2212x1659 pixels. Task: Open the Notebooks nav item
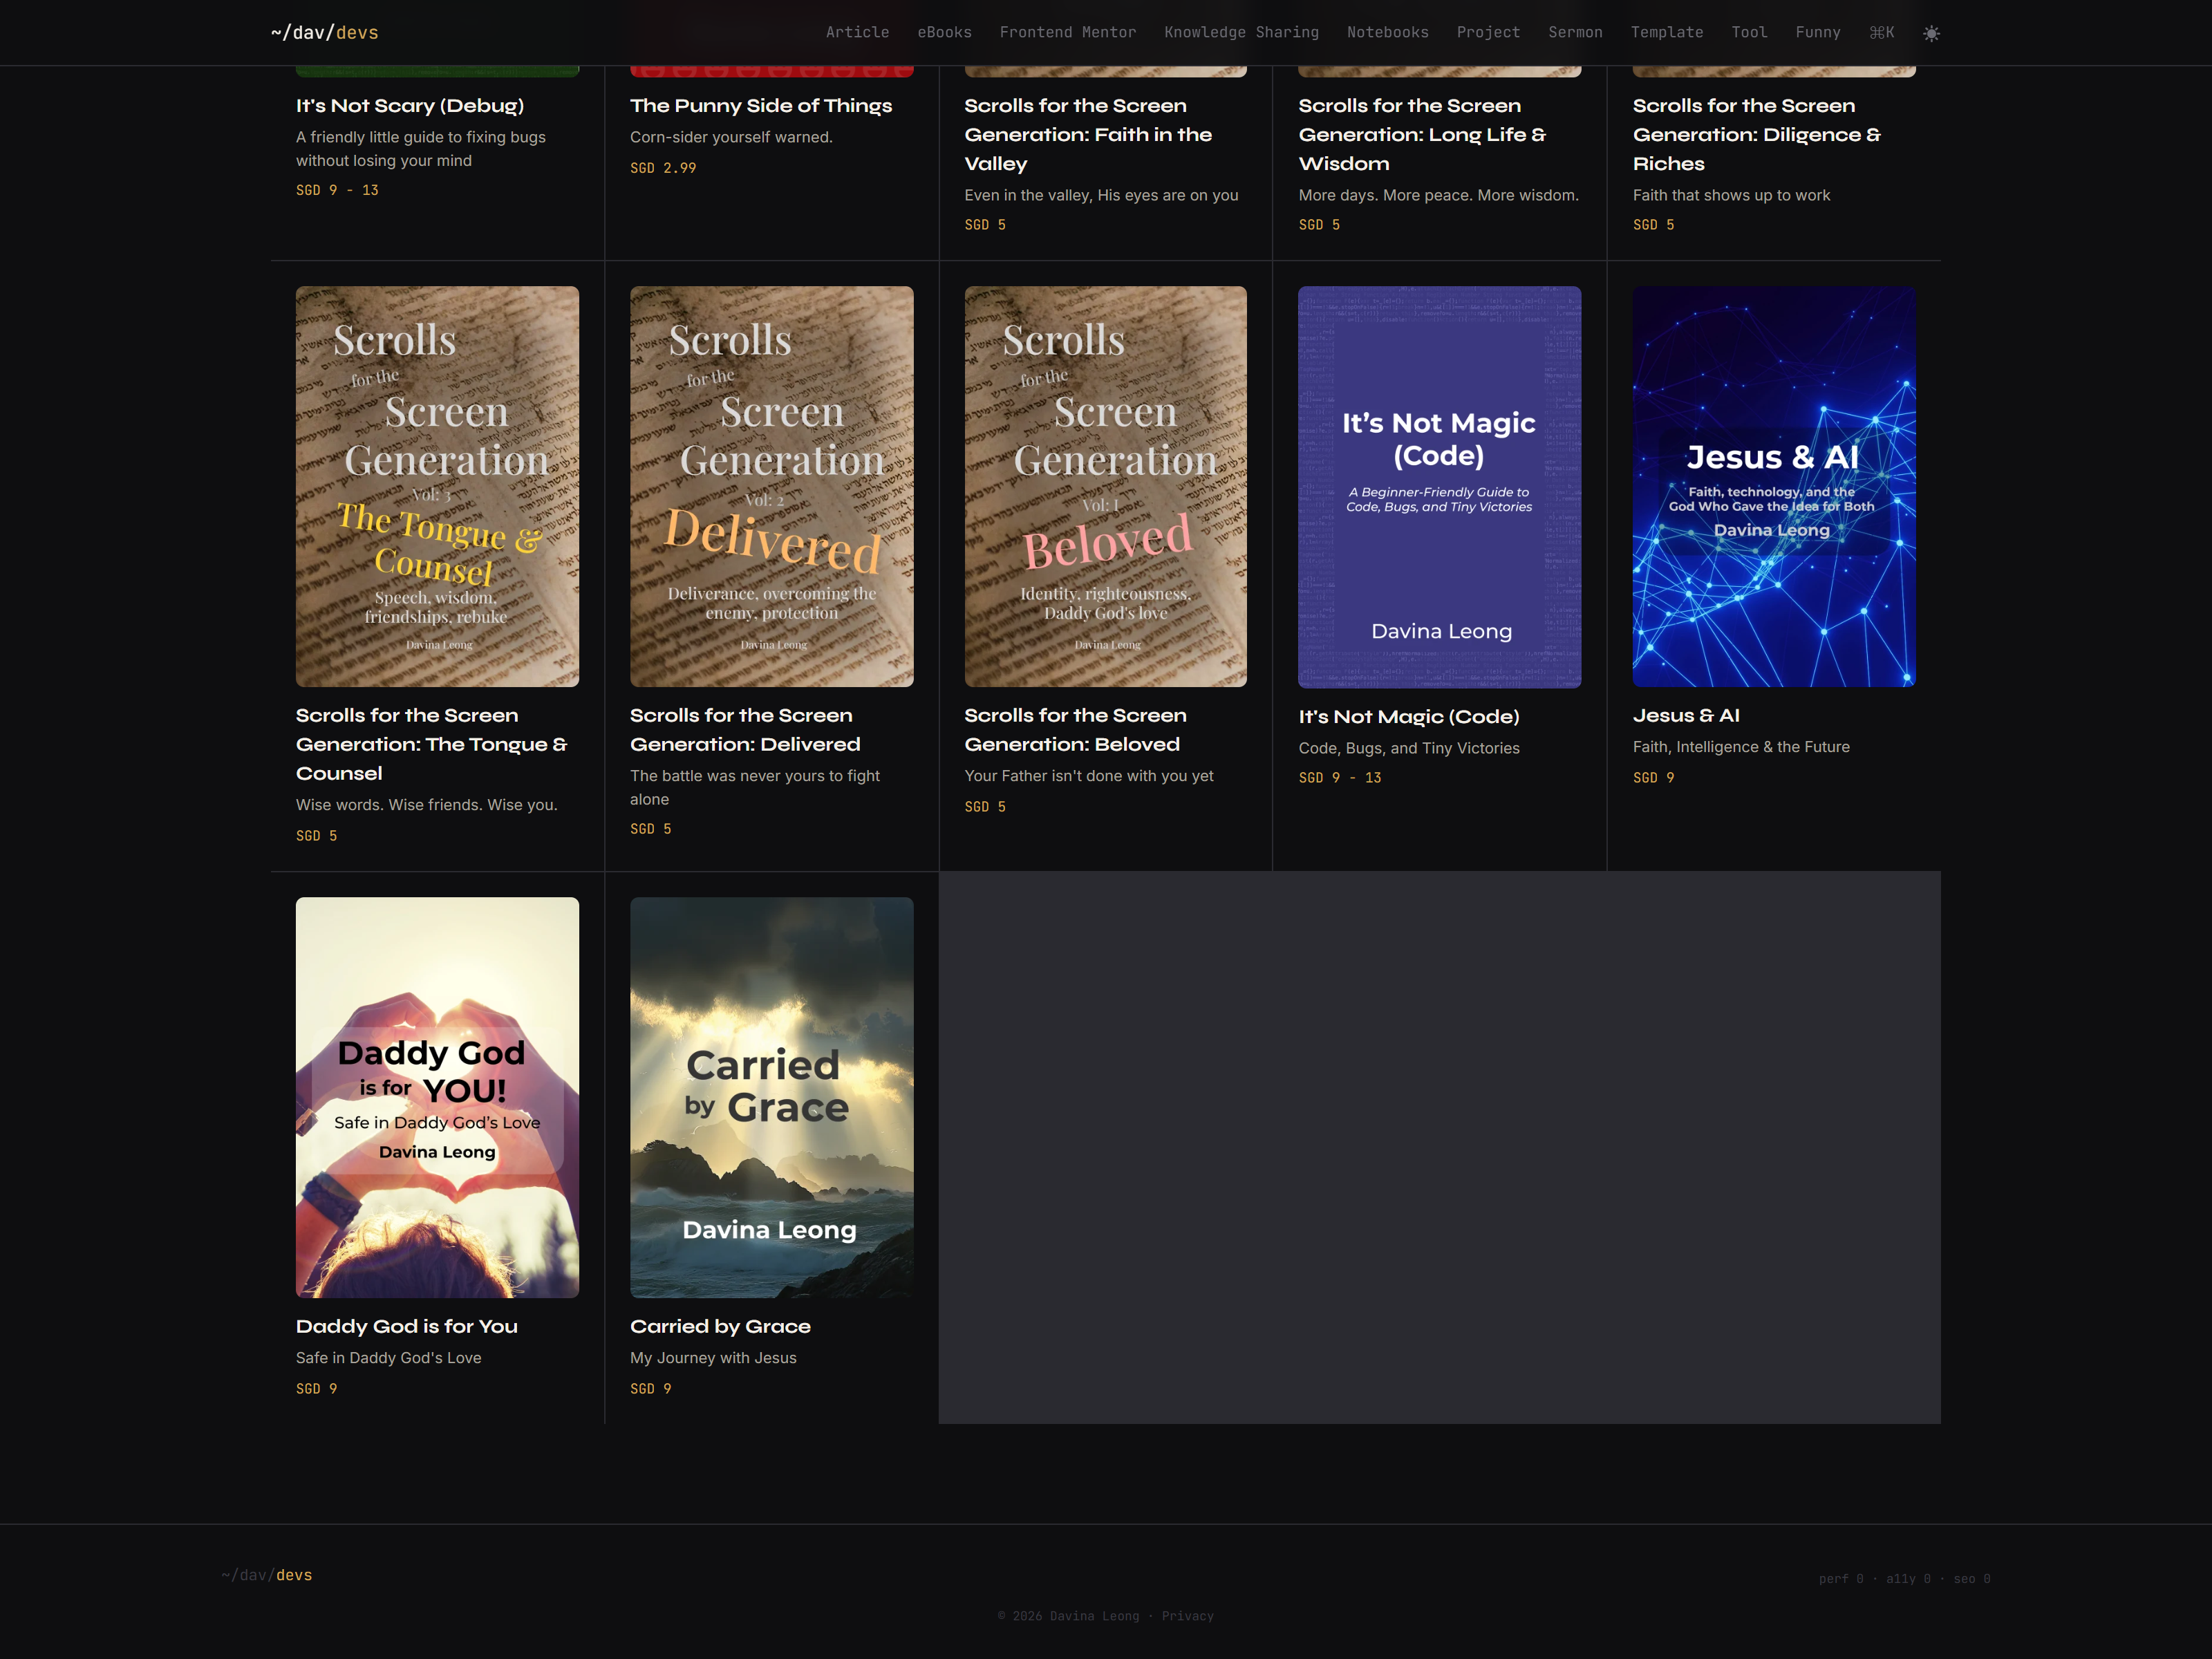click(x=1387, y=33)
